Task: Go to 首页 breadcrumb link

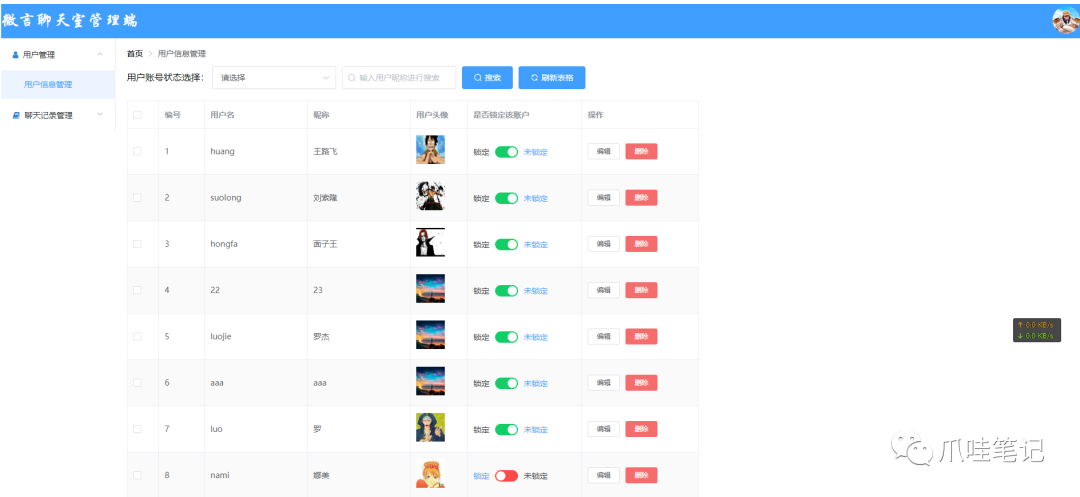Action: point(135,54)
